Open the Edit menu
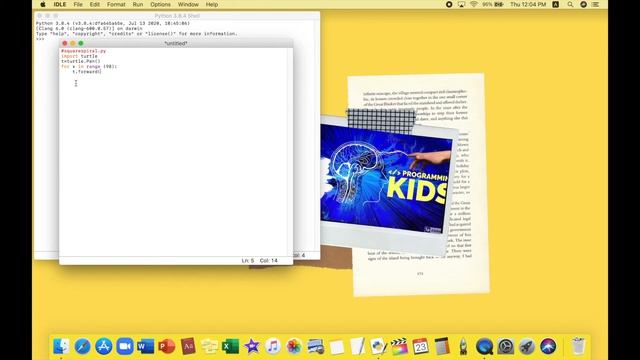640x360 pixels. (95, 4)
